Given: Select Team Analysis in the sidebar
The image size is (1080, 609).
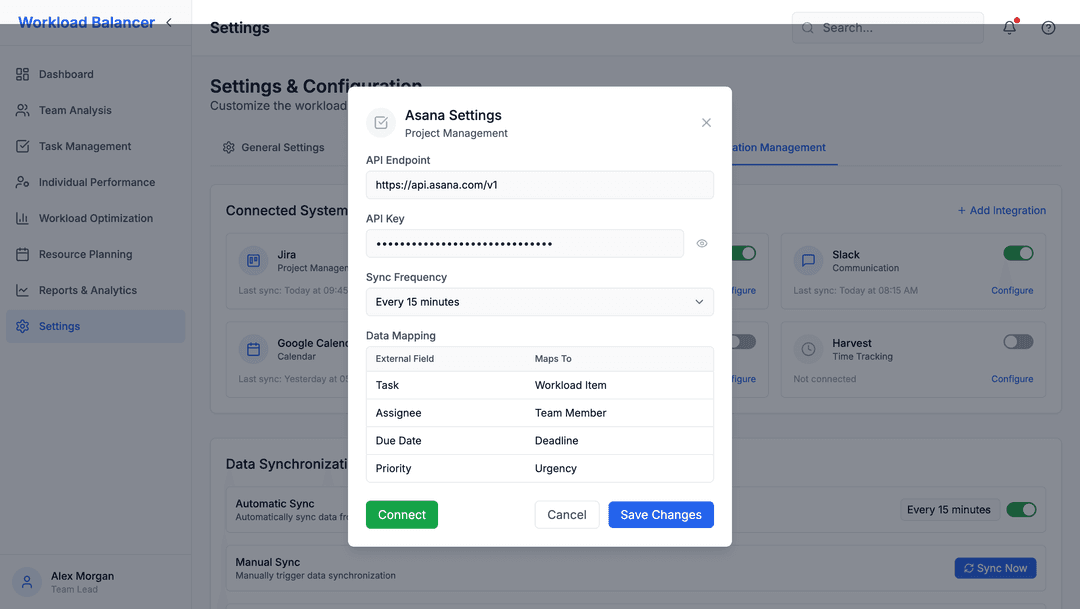Looking at the screenshot, I should [x=74, y=110].
